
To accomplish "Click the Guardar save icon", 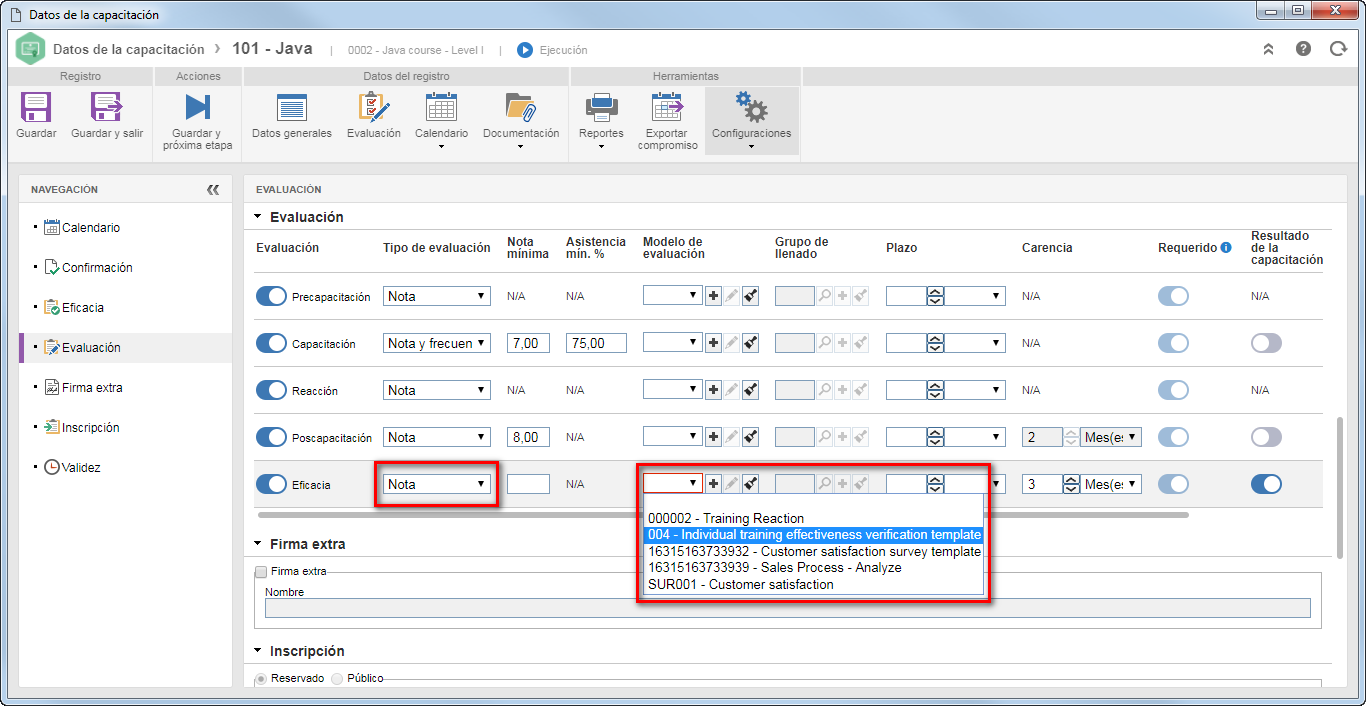I will point(36,108).
